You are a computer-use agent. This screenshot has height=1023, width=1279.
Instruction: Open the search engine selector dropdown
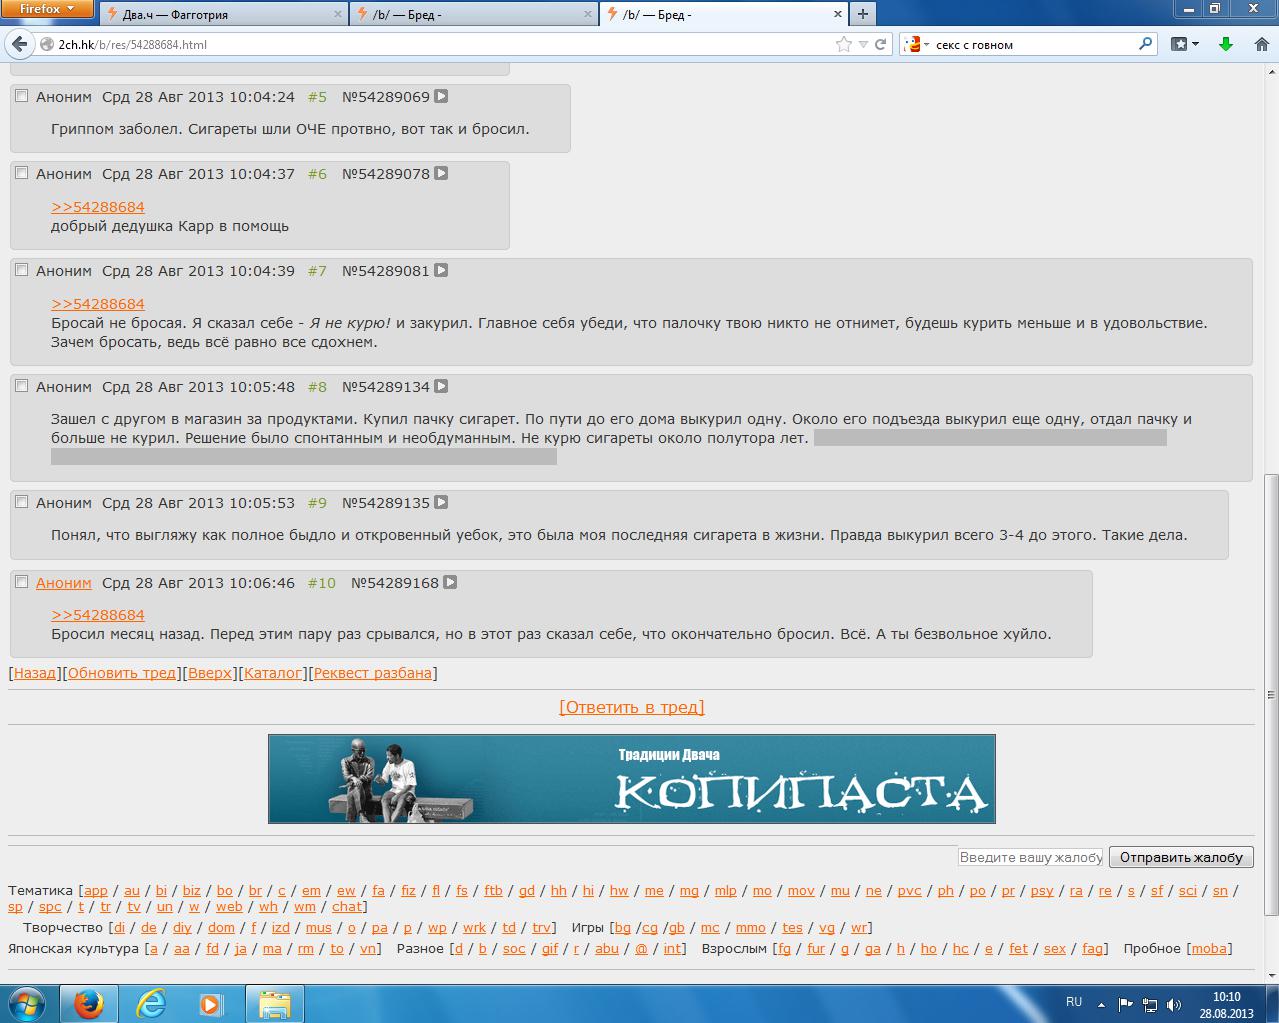click(x=915, y=44)
